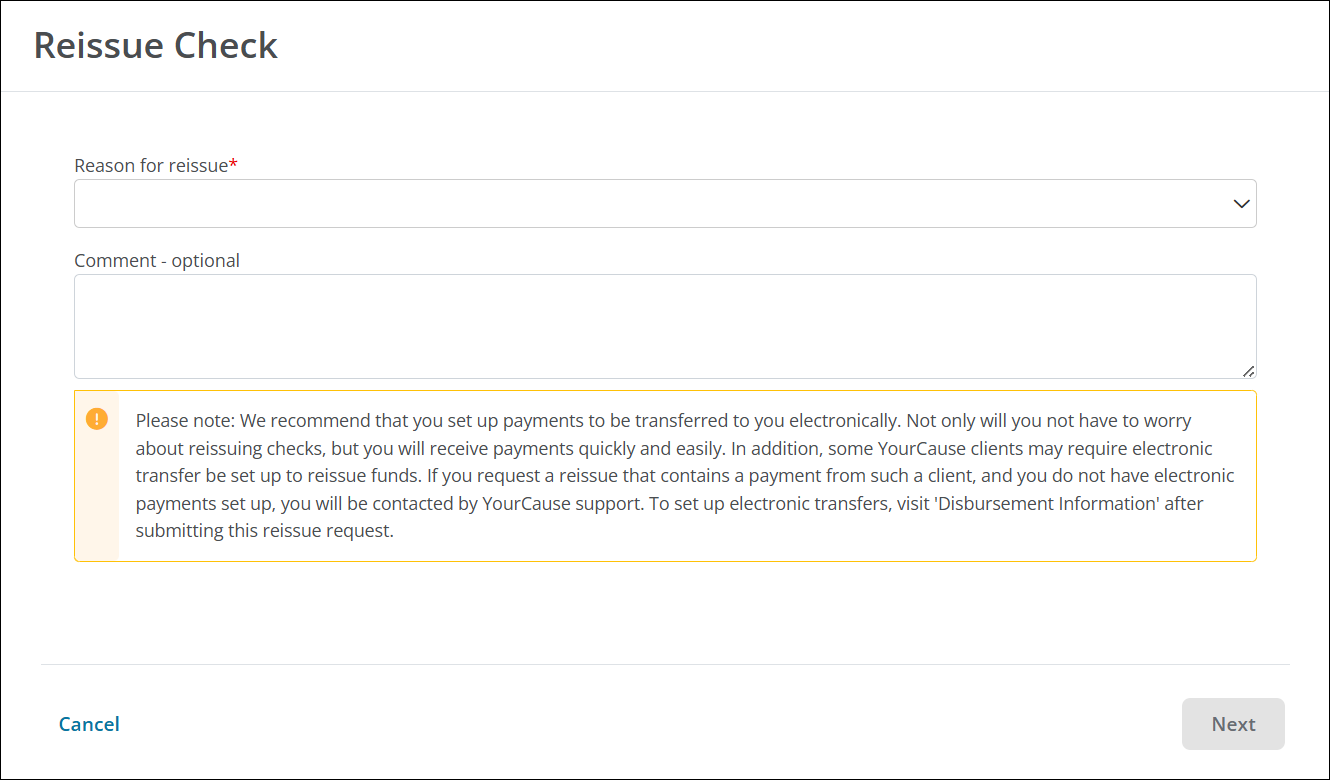Image resolution: width=1330 pixels, height=780 pixels.
Task: Click the Cancel link
Action: click(x=89, y=724)
